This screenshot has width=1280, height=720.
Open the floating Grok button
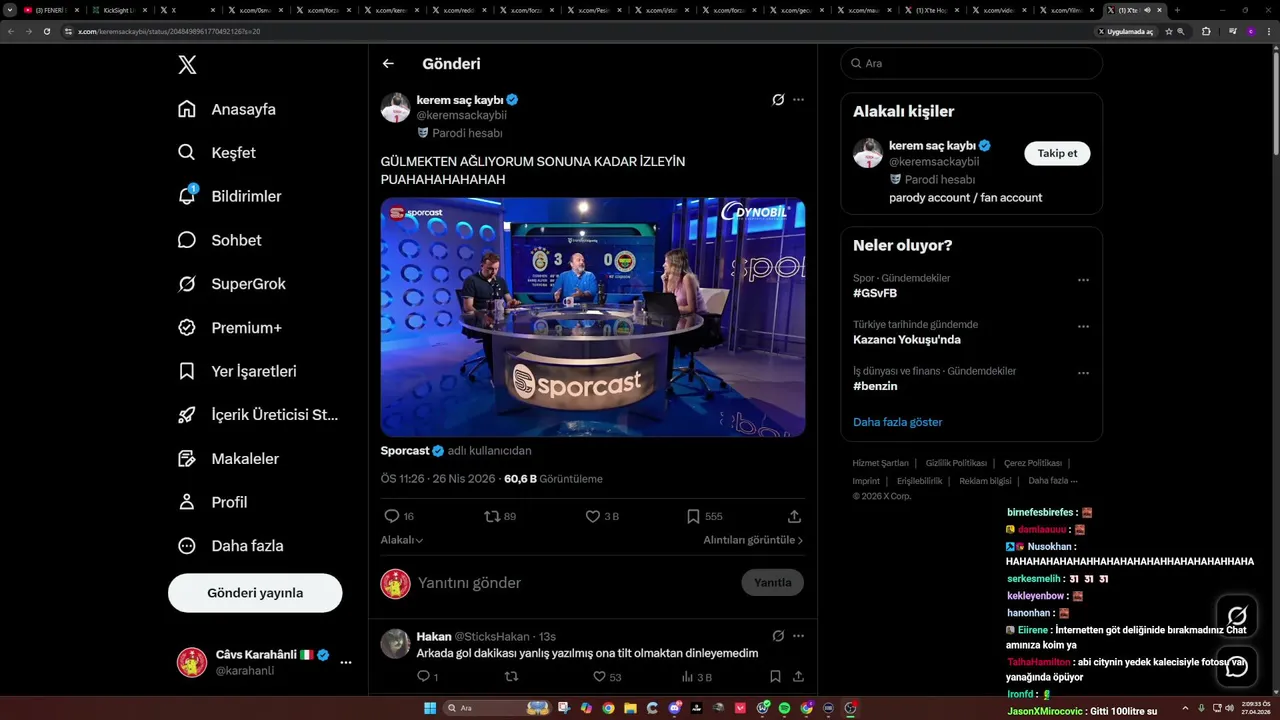click(1237, 615)
